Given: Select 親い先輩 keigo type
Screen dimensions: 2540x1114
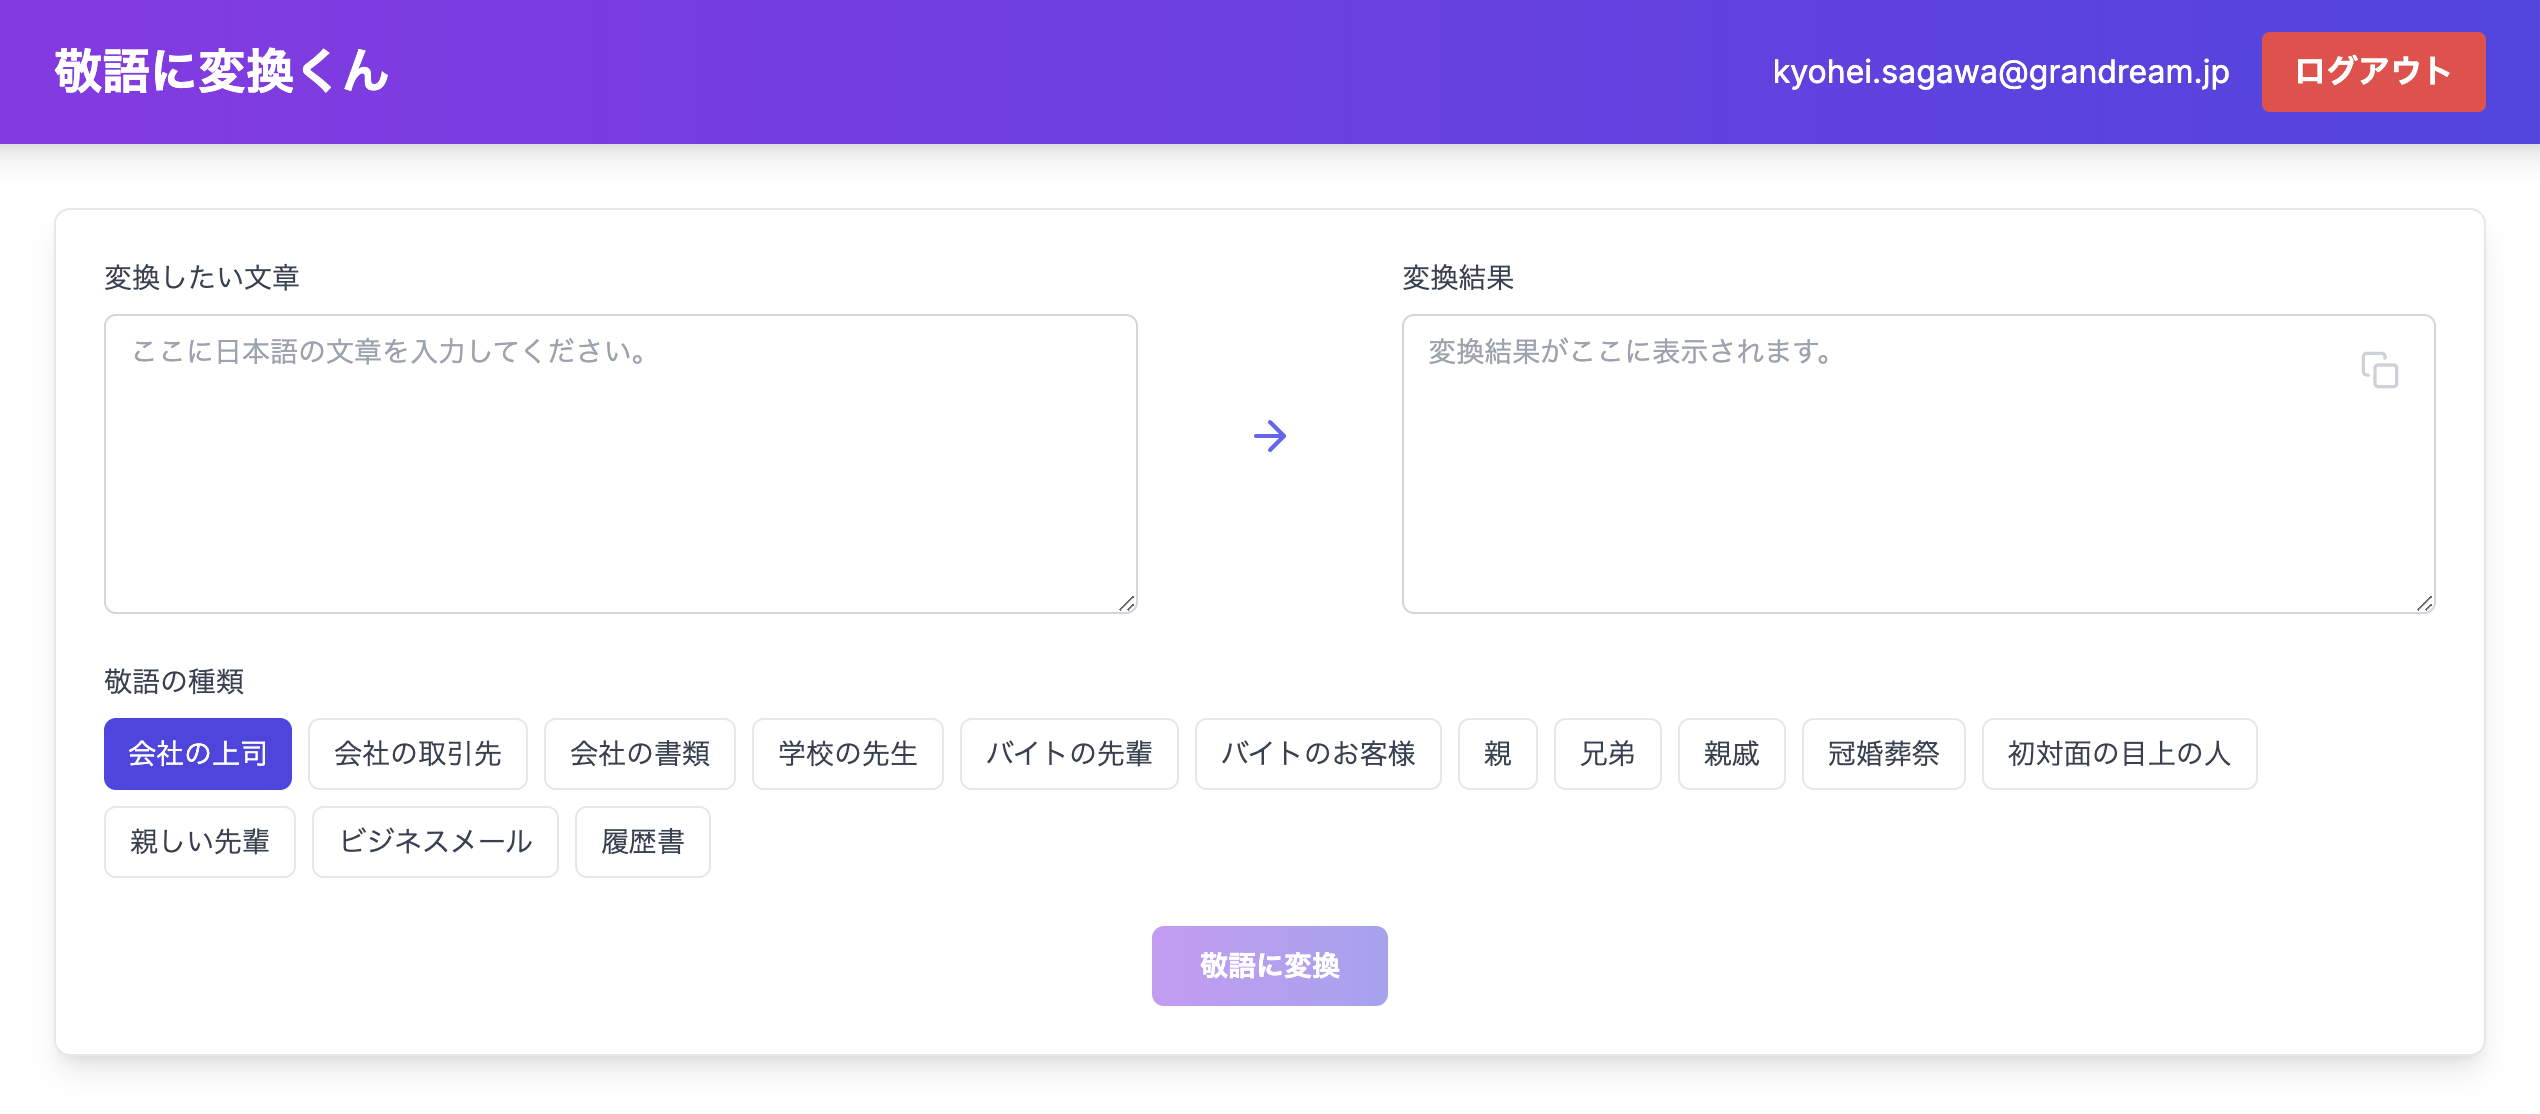Looking at the screenshot, I should point(196,839).
